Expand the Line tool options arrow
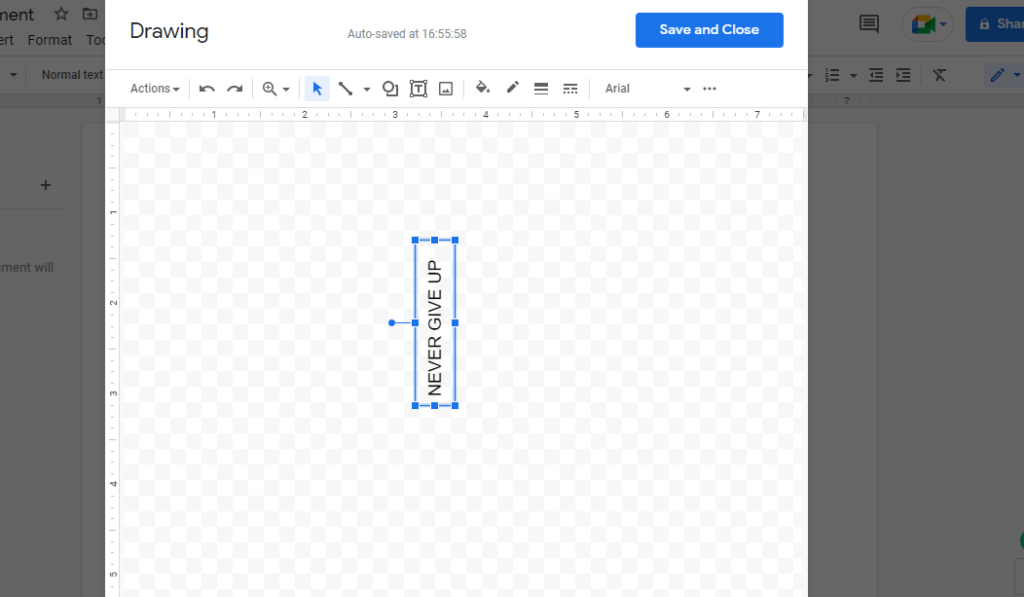Viewport: 1024px width, 597px height. point(366,88)
